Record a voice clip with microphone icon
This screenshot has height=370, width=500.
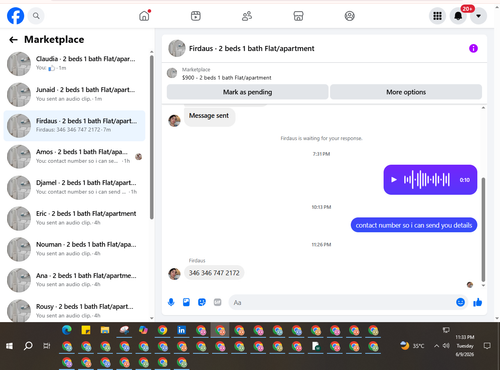point(171,302)
